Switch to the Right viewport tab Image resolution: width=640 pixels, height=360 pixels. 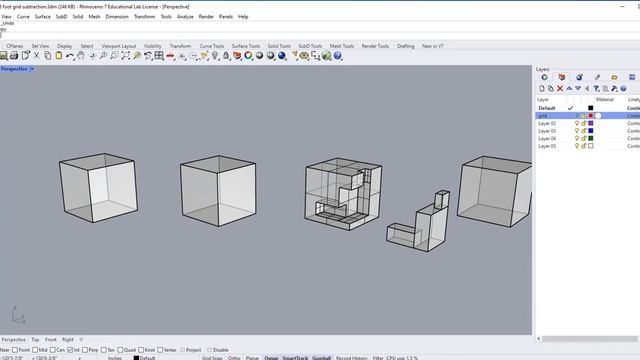68,340
